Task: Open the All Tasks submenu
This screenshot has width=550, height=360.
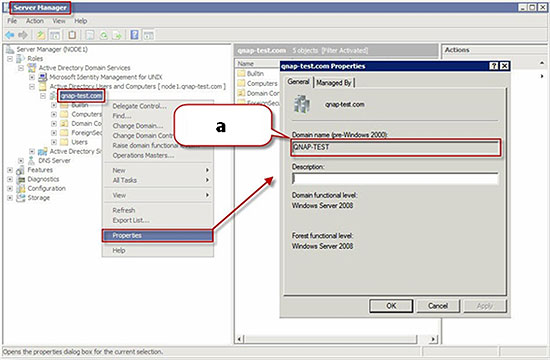Action: pyautogui.click(x=158, y=180)
